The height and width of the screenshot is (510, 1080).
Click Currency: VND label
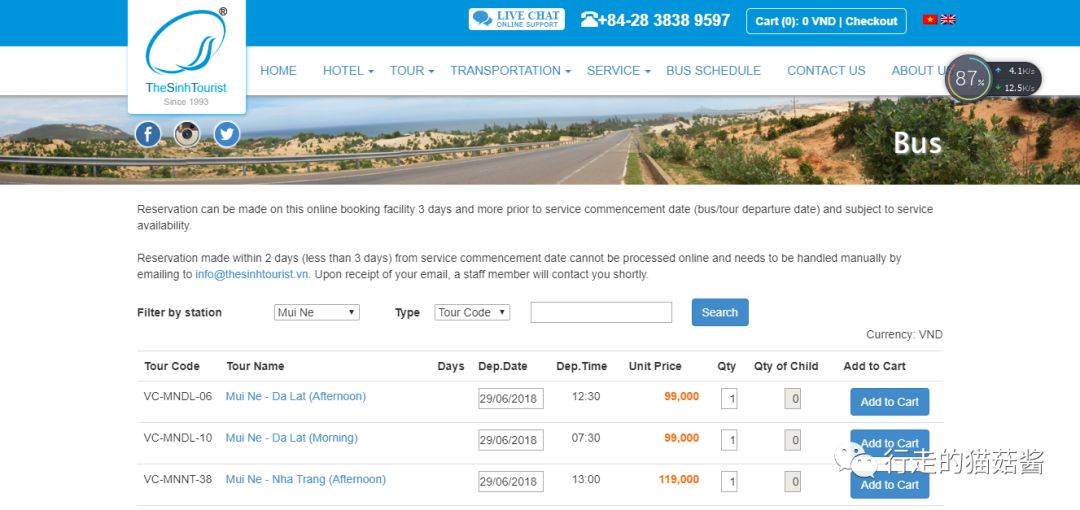904,334
